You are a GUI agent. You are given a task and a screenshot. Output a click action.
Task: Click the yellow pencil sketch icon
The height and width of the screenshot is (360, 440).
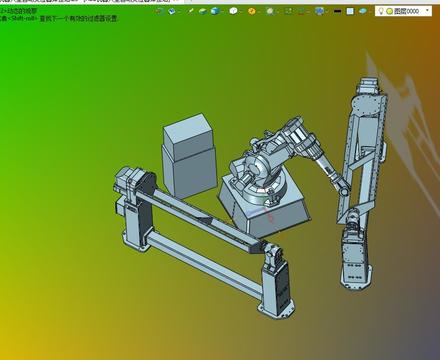point(191,11)
